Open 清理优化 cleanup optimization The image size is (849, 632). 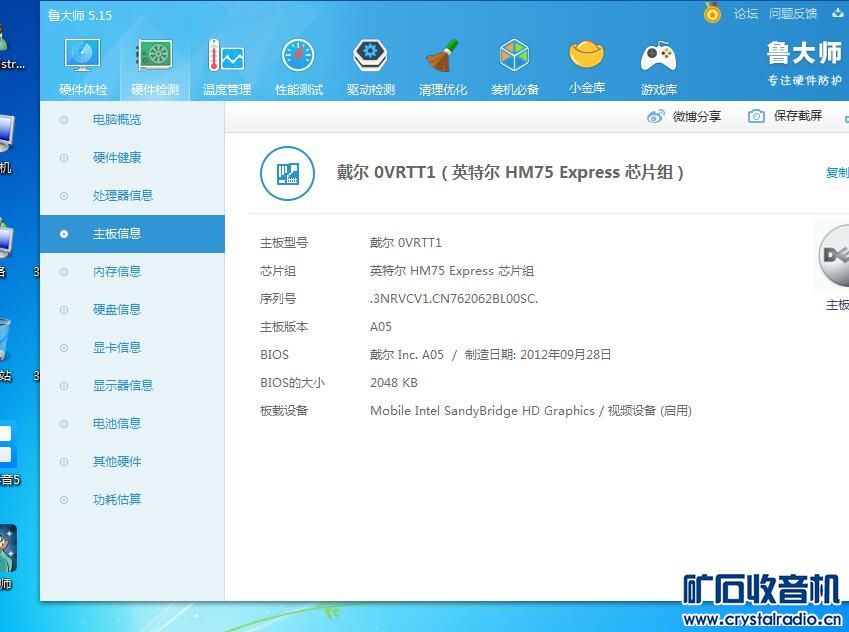pos(443,66)
